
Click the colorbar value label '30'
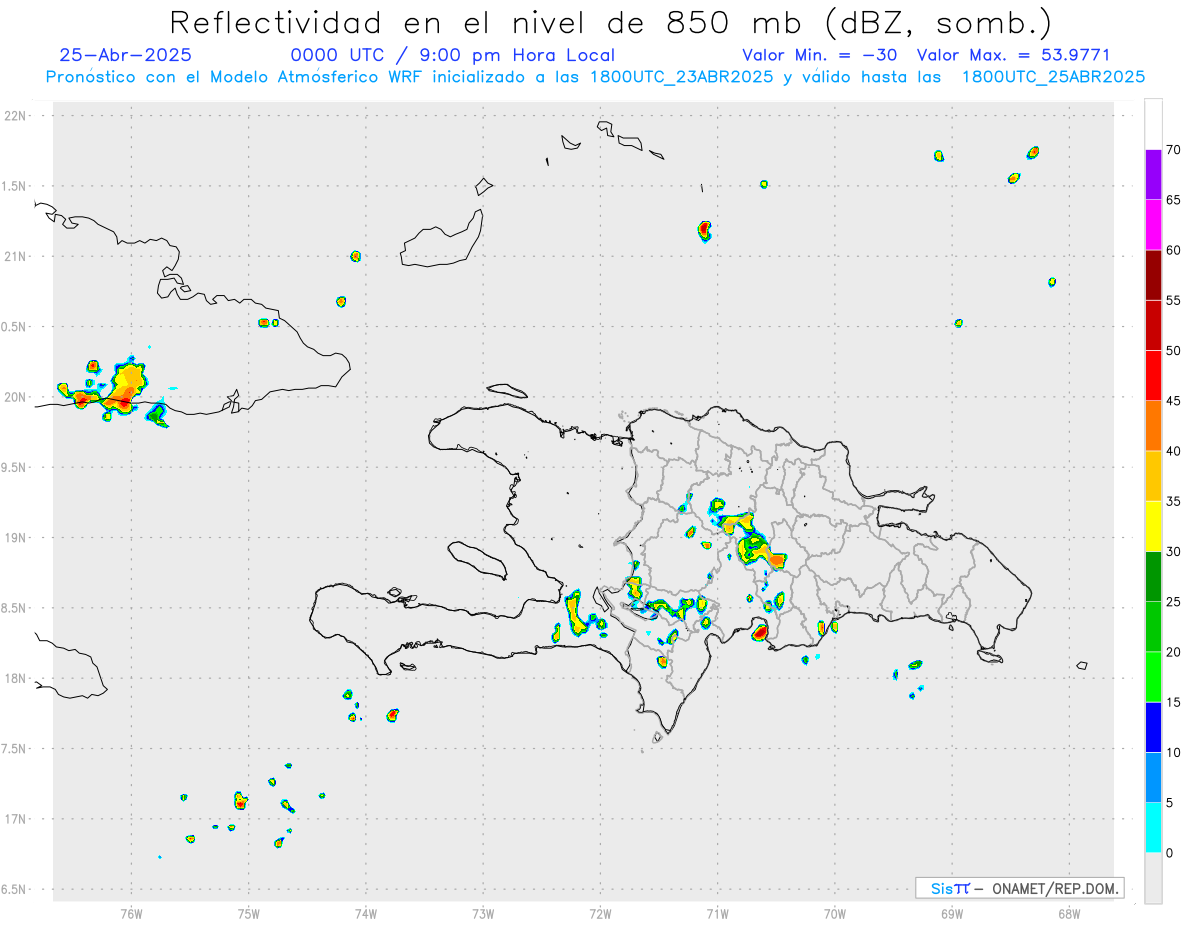(1174, 552)
